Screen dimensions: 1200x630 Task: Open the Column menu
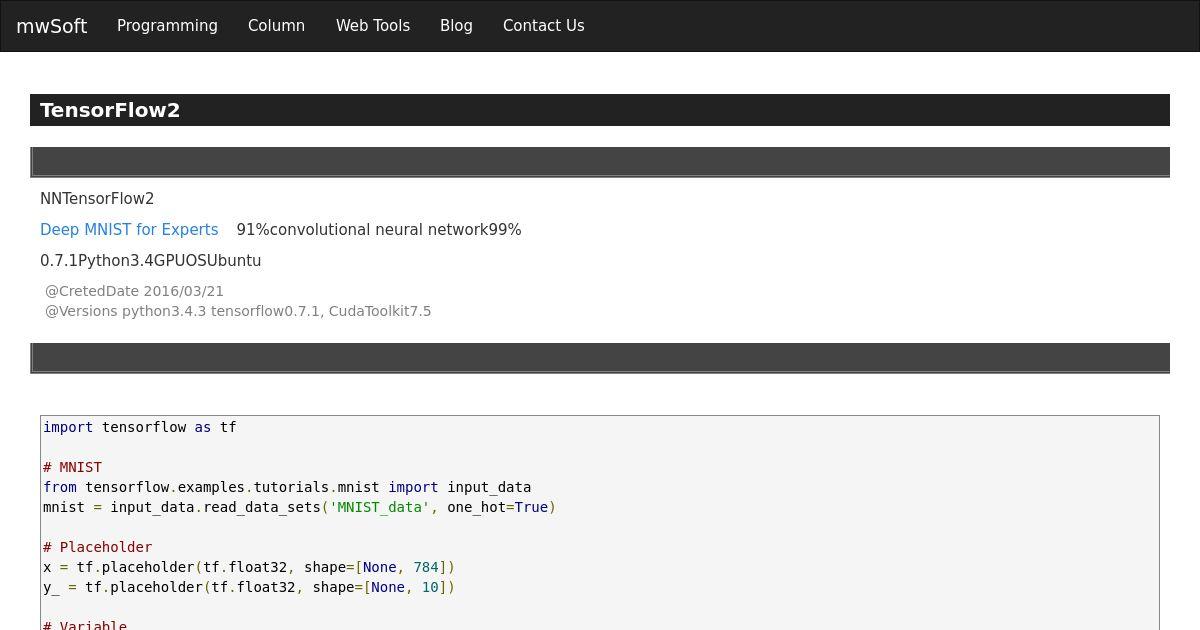(x=276, y=26)
